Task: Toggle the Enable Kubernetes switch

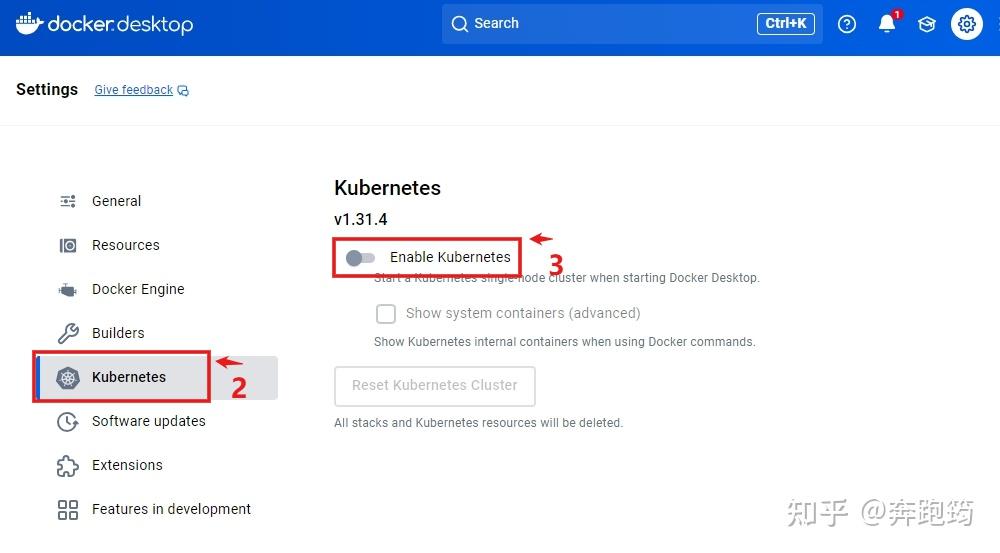Action: point(360,258)
